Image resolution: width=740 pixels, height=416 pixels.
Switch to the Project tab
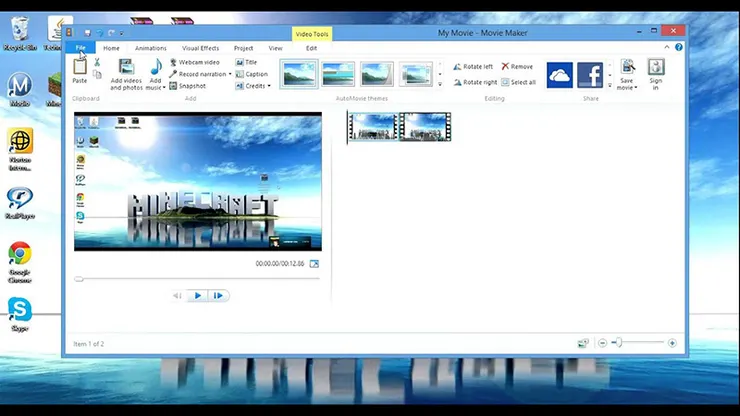243,48
